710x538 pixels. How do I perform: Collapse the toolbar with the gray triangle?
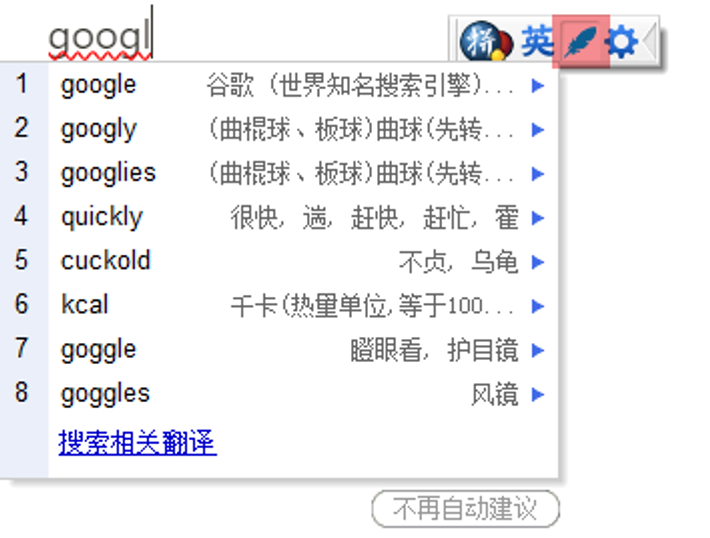pos(649,41)
